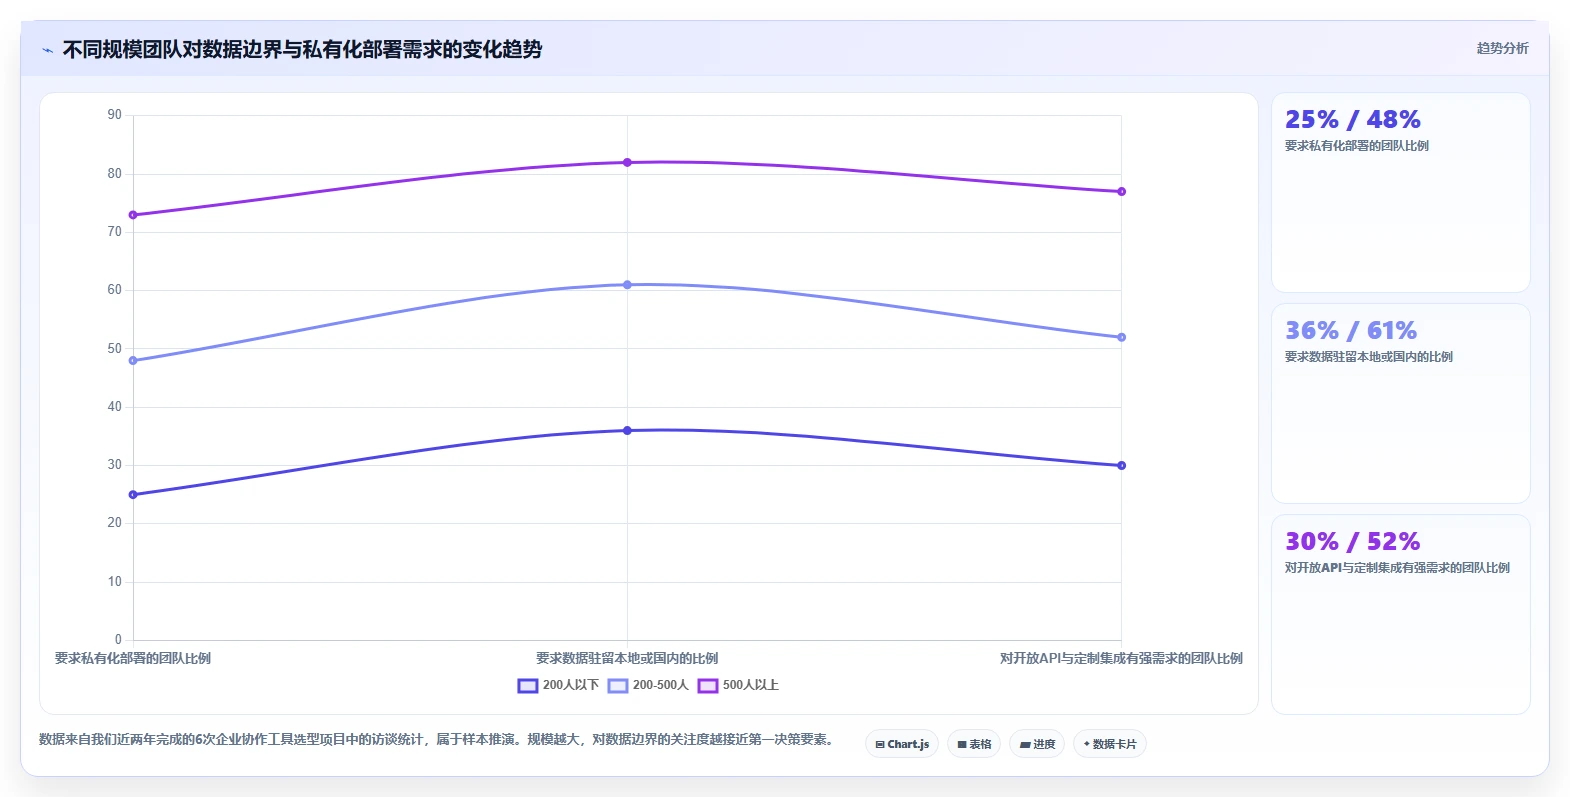Click x-axis label 要求数据驻留本地或国内的比例
The image size is (1570, 797).
pos(627,658)
